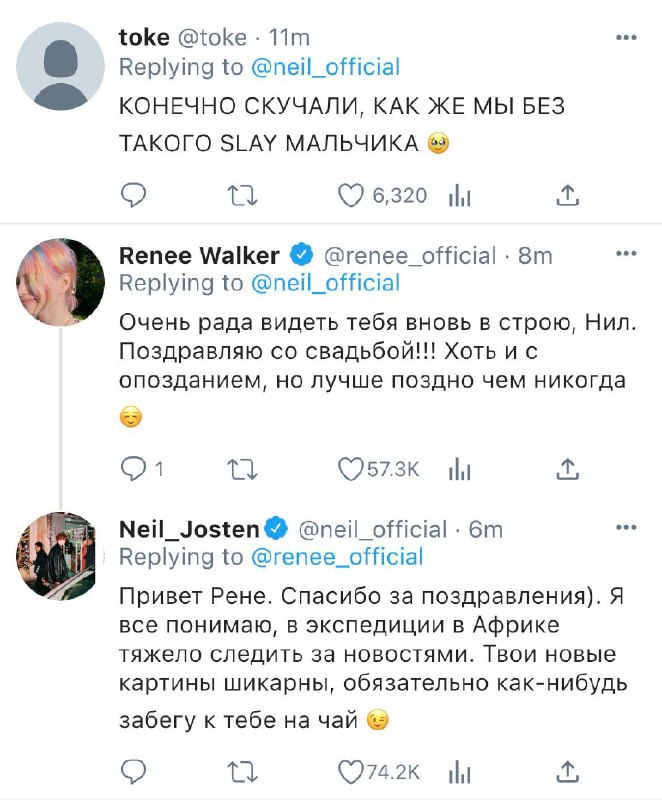The image size is (662, 800).
Task: Retweet Neil_Josten's reply
Action: [x=242, y=772]
